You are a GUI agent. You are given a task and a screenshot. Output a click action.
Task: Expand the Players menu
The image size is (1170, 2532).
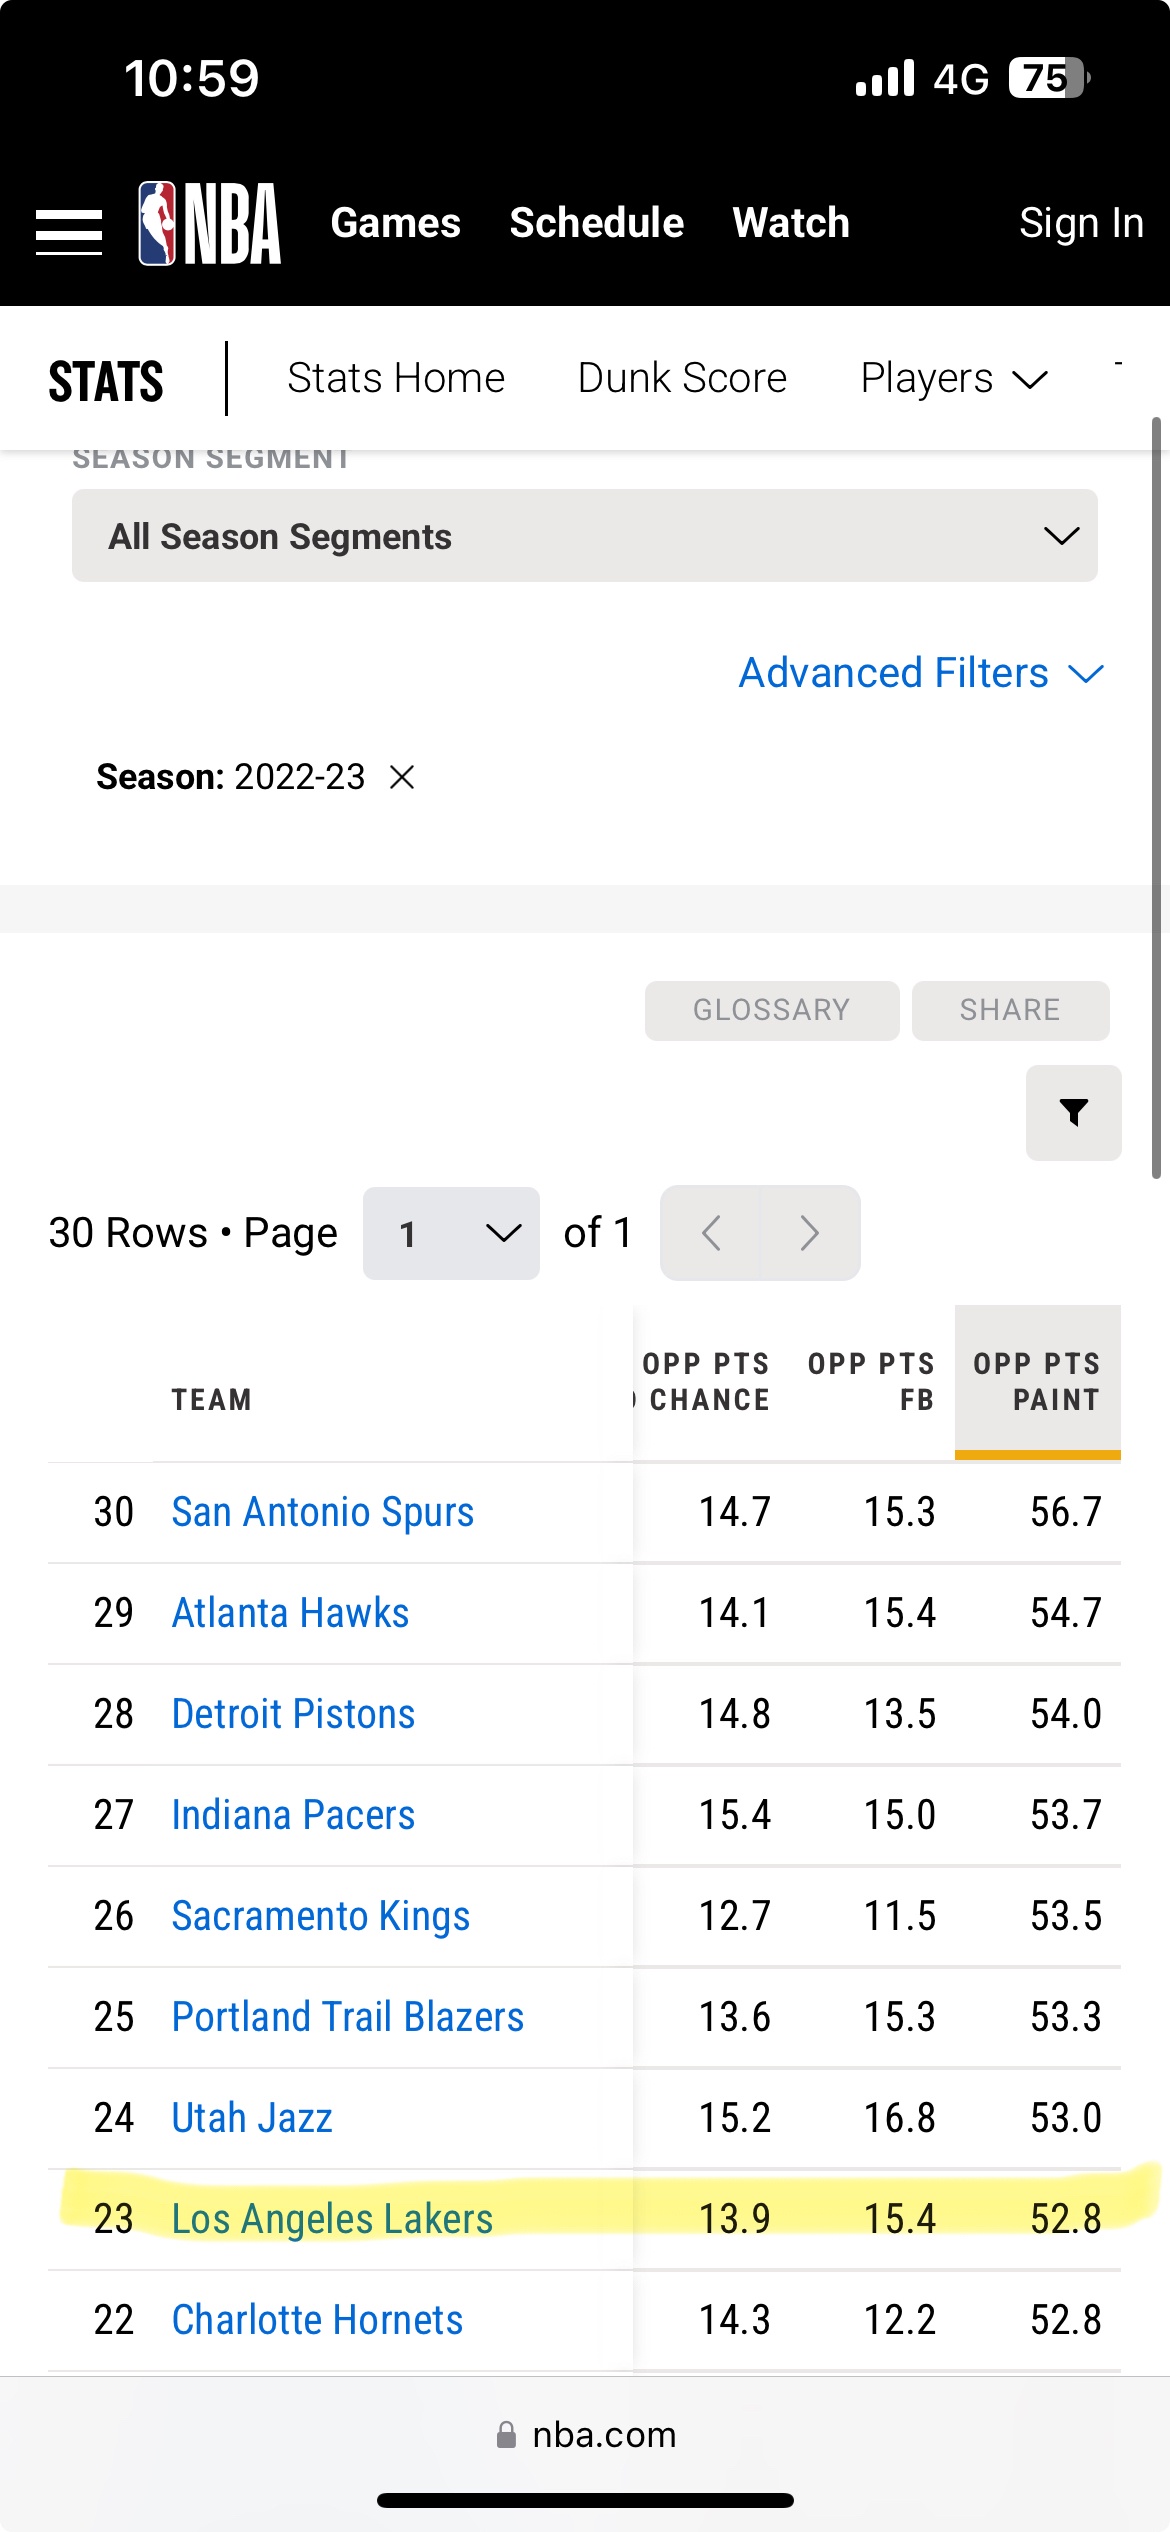(953, 379)
